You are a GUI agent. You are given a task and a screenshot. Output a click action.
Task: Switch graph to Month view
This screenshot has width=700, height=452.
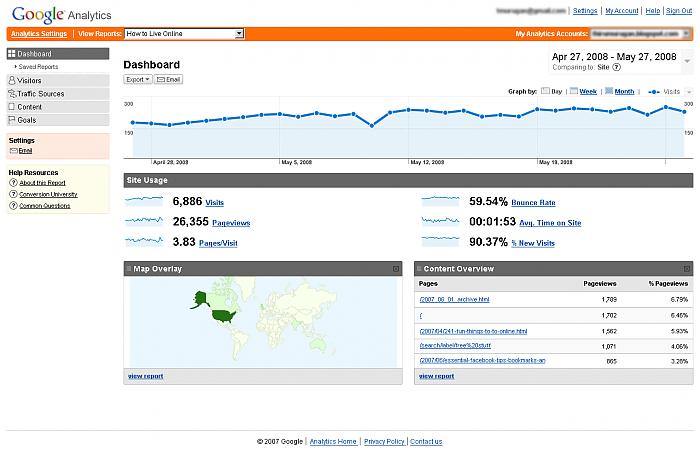pyautogui.click(x=624, y=92)
